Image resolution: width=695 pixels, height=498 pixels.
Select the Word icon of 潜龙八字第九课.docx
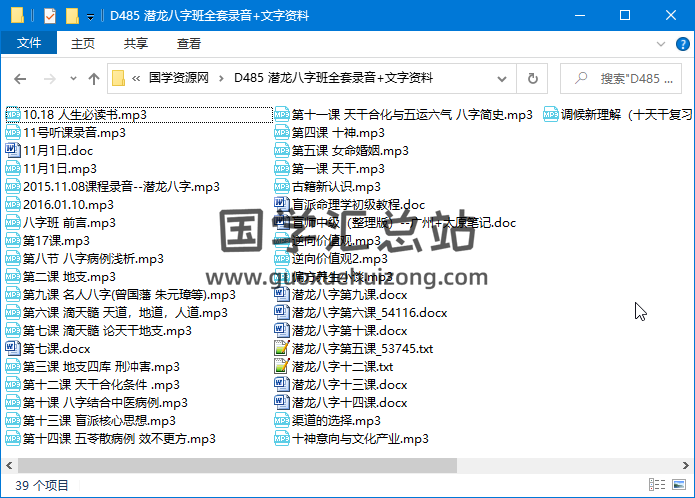coord(282,294)
